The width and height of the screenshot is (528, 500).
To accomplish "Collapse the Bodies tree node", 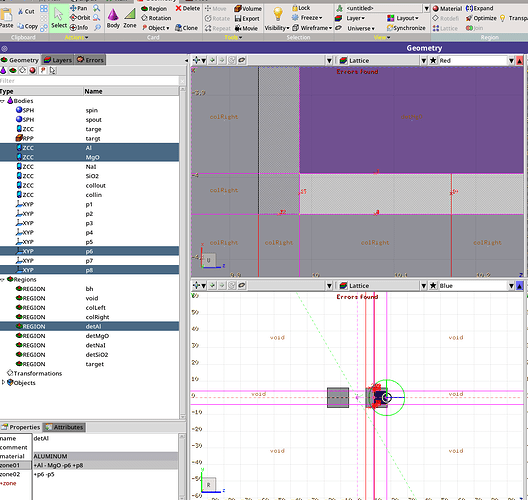I will point(2,101).
